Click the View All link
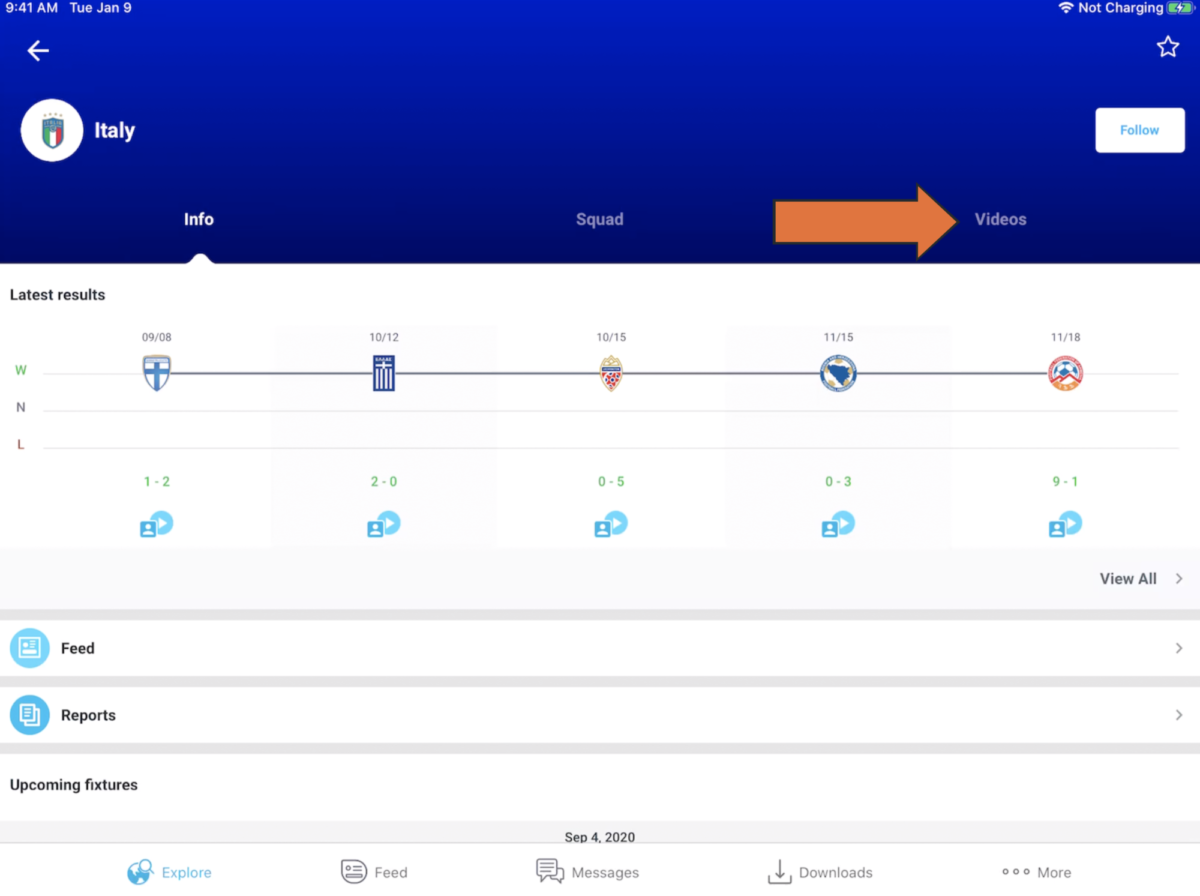The height and width of the screenshot is (896, 1200). pos(1128,578)
